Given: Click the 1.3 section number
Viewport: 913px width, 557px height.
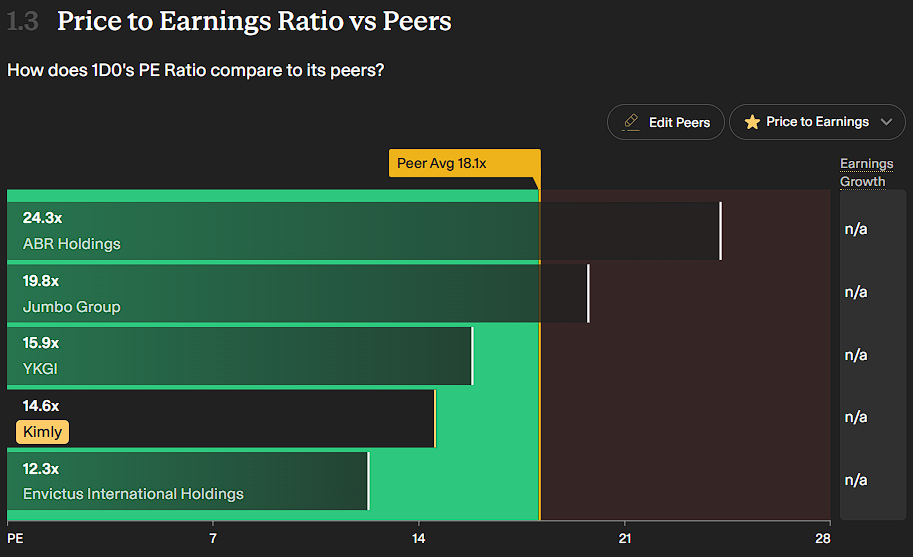Looking at the screenshot, I should click(x=22, y=21).
